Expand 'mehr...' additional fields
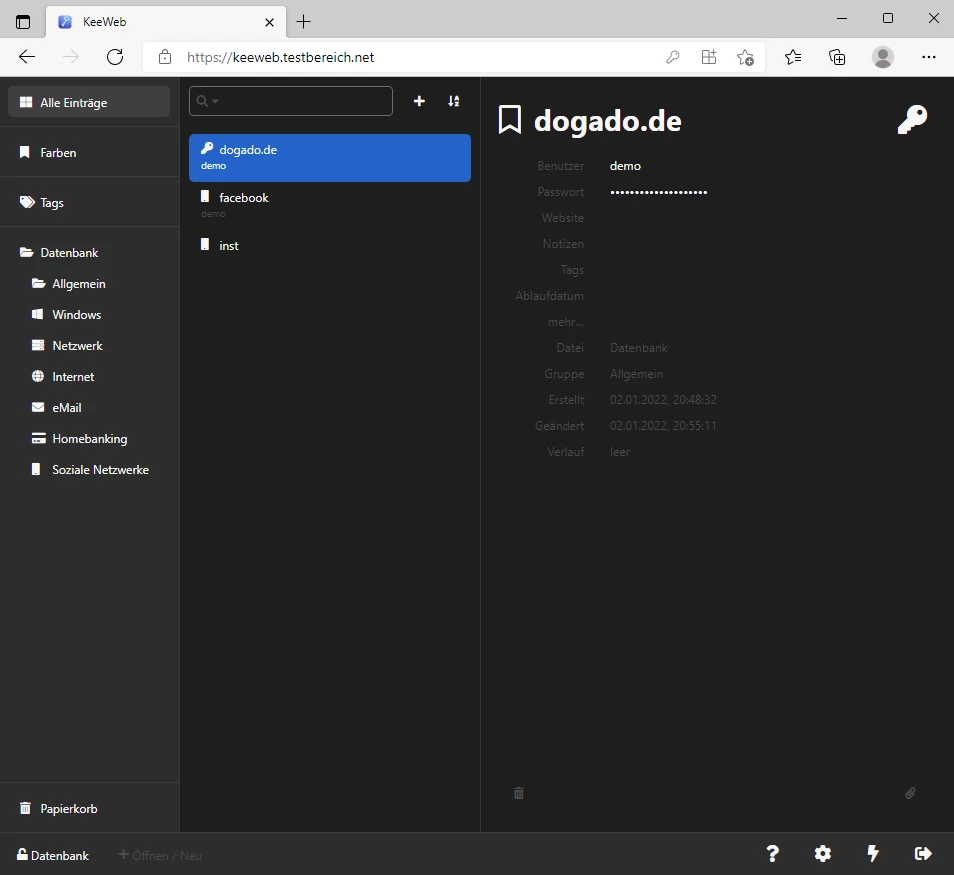Viewport: 954px width, 875px height. click(565, 322)
